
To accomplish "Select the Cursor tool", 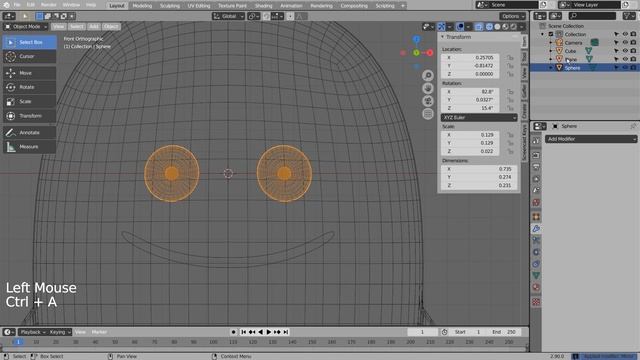I will (x=29, y=56).
